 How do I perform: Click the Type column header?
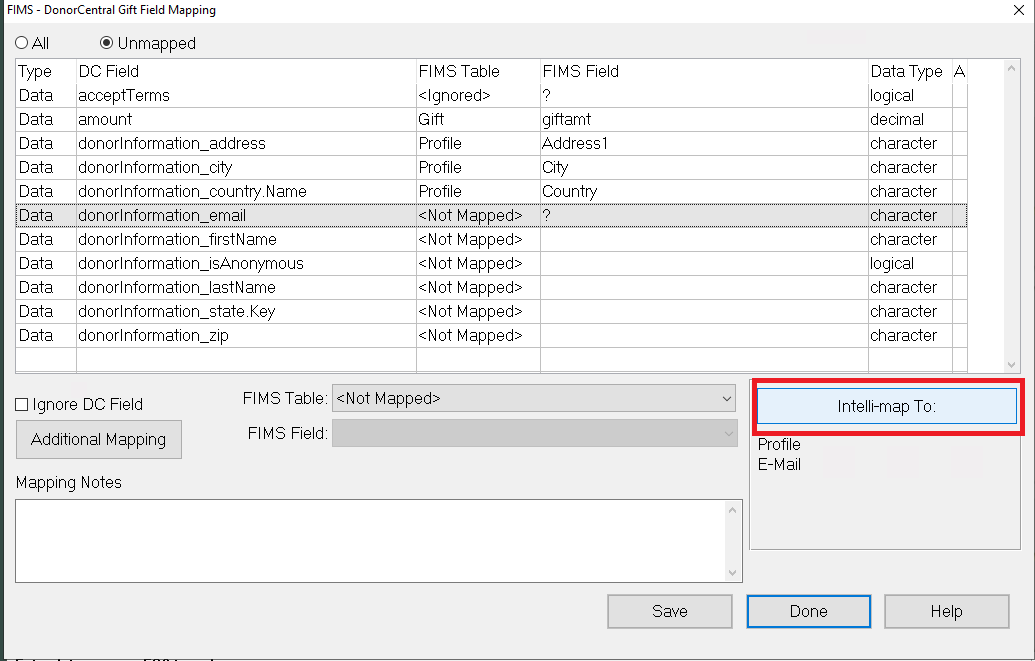click(46, 71)
